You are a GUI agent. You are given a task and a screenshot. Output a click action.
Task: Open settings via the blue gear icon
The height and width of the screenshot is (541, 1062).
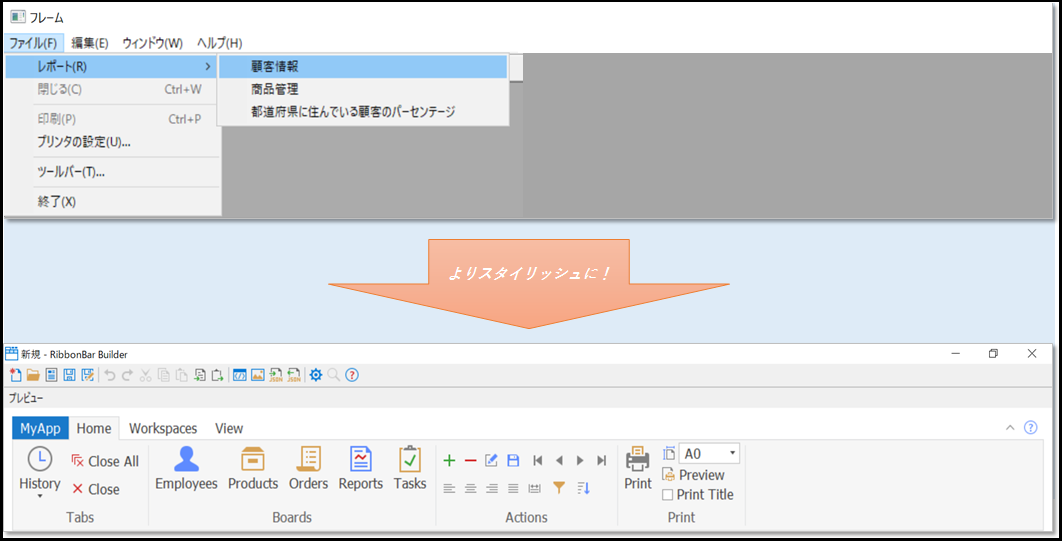pyautogui.click(x=315, y=375)
